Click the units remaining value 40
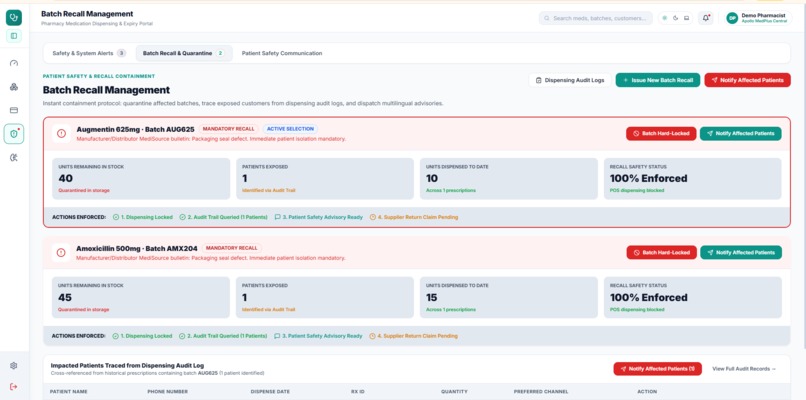Screen dimensions: 806x400 point(66,178)
